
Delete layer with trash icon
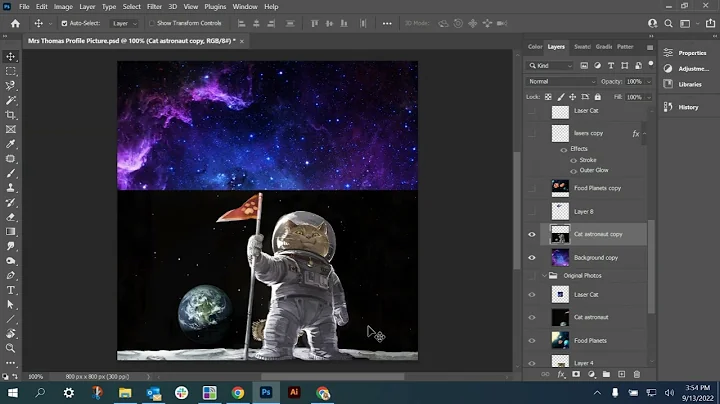point(637,375)
